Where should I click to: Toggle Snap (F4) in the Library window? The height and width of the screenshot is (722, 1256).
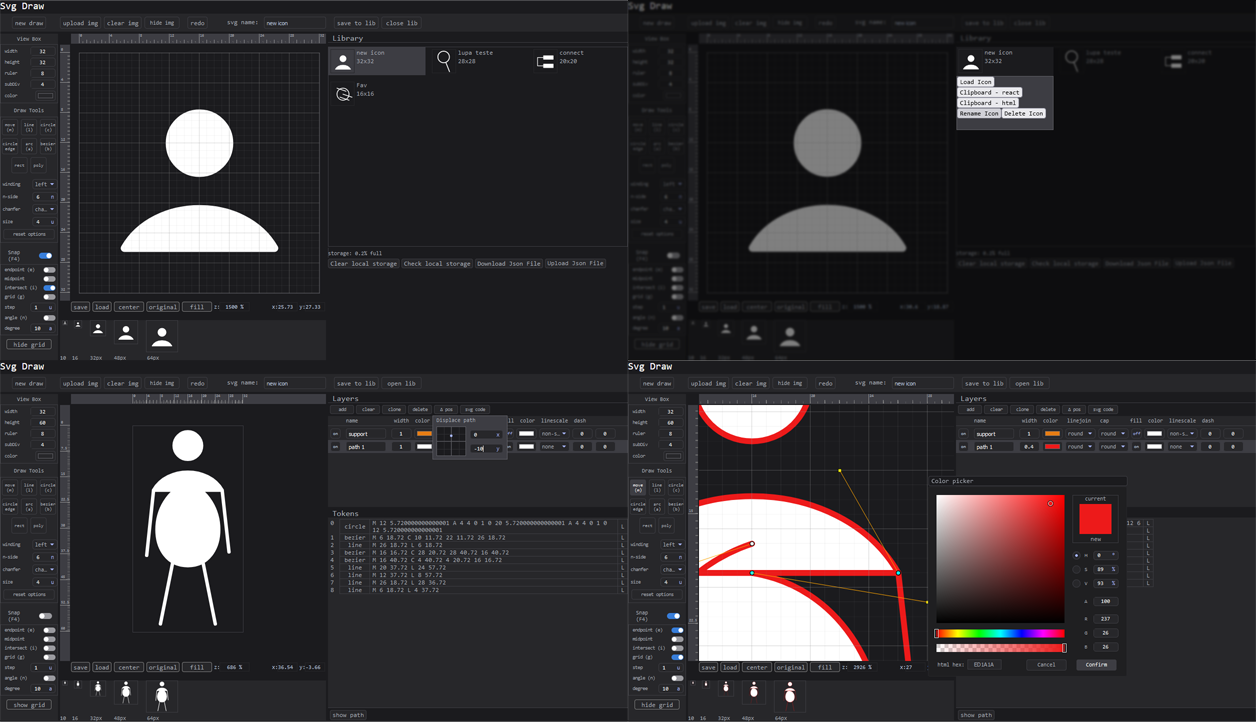pos(45,256)
